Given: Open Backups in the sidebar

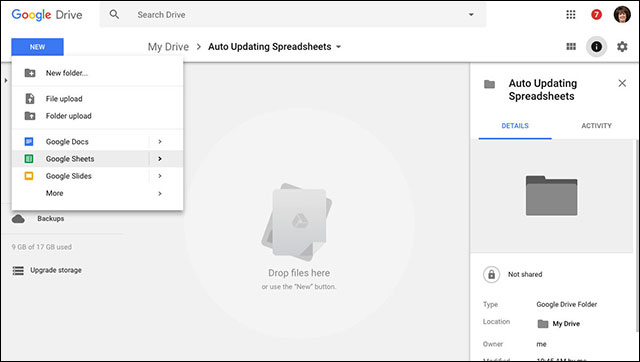Looking at the screenshot, I should click(51, 219).
